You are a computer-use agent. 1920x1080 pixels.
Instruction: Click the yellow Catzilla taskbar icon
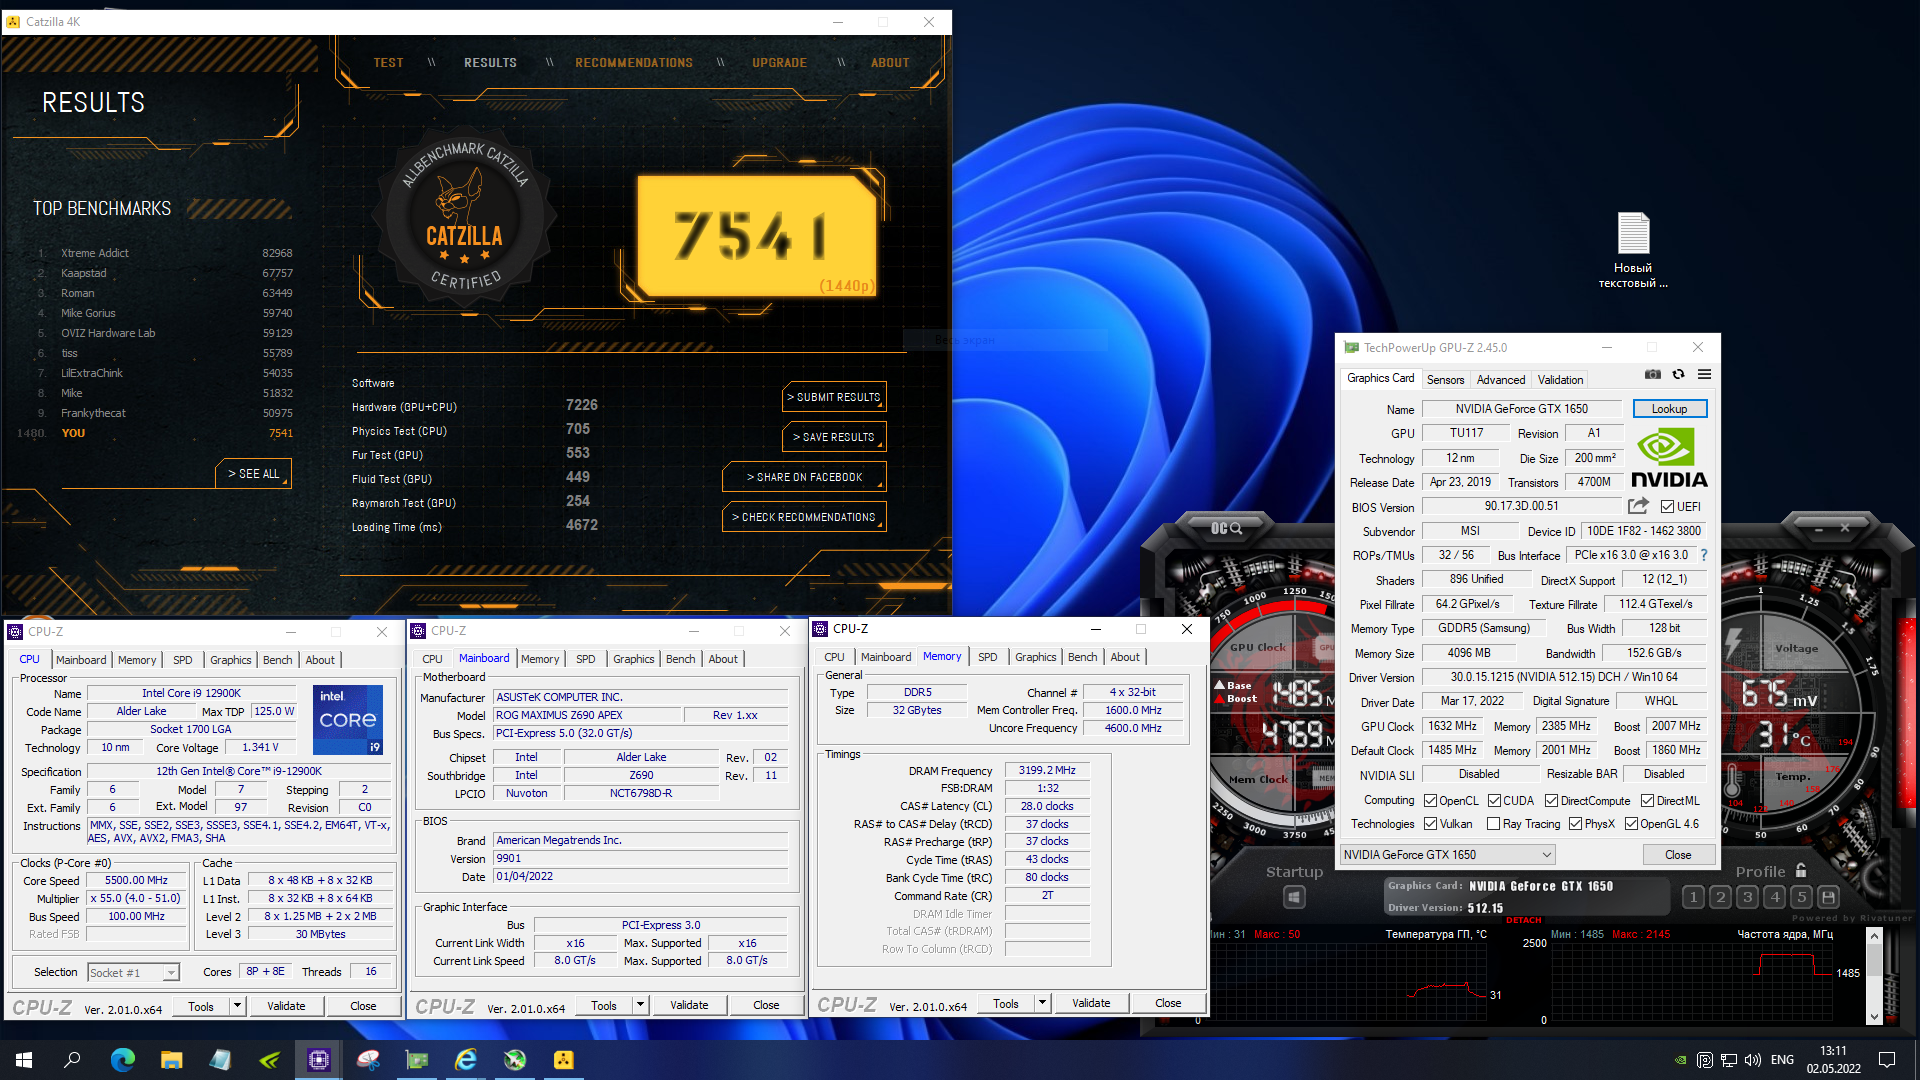[564, 1060]
